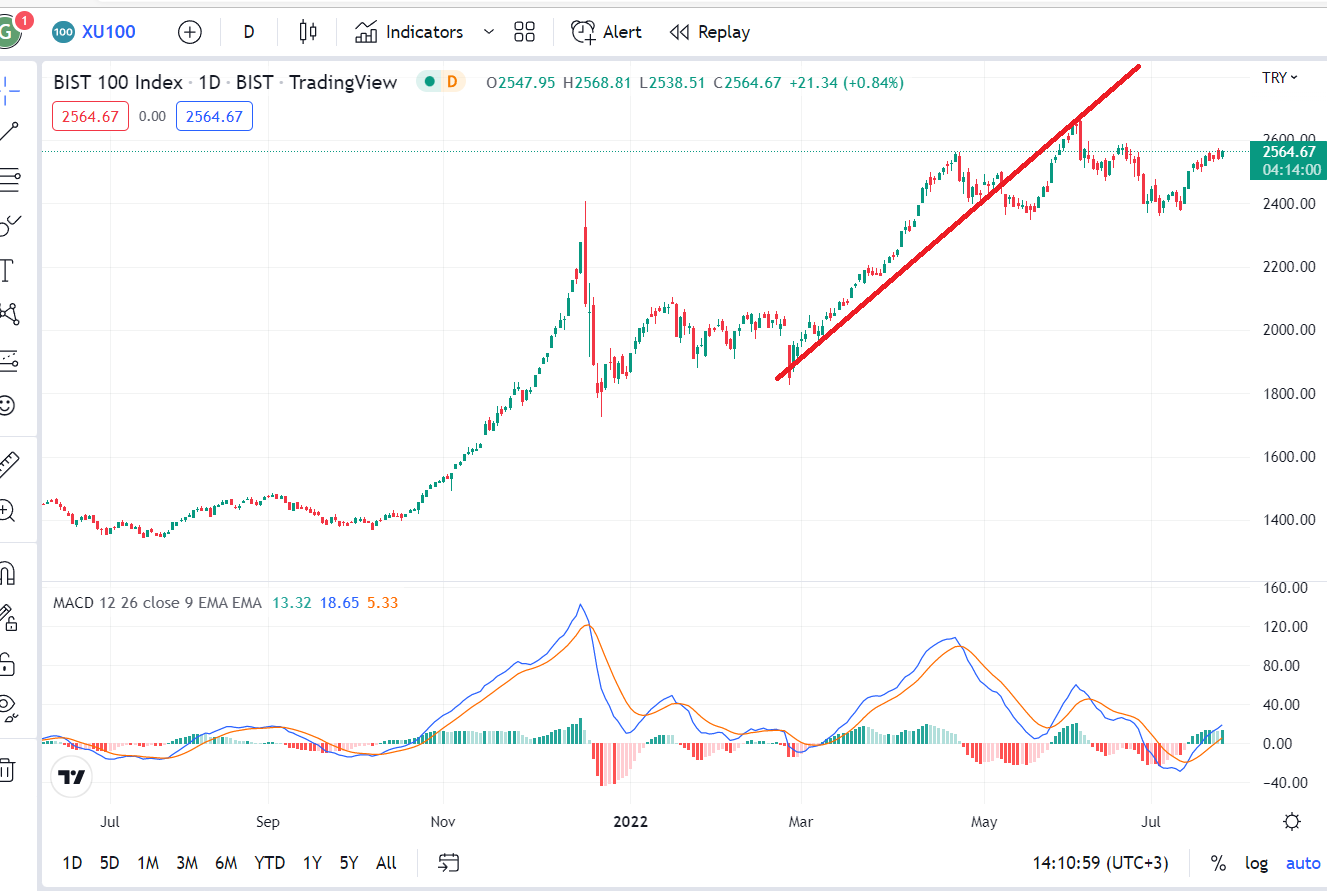Select the 1Y time range
1327x891 pixels.
(312, 863)
